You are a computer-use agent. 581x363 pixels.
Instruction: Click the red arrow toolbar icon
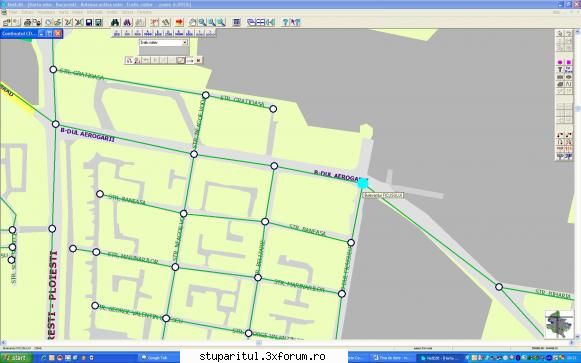tap(179, 22)
